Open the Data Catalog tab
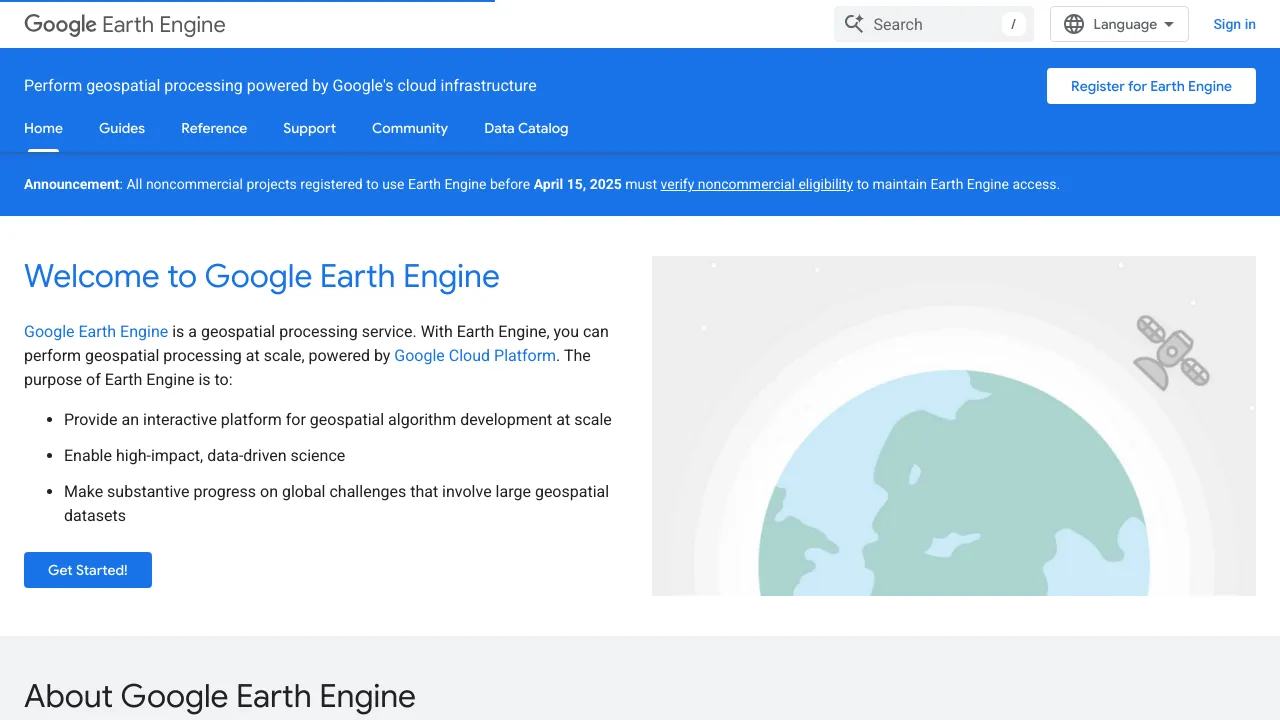 pyautogui.click(x=526, y=128)
